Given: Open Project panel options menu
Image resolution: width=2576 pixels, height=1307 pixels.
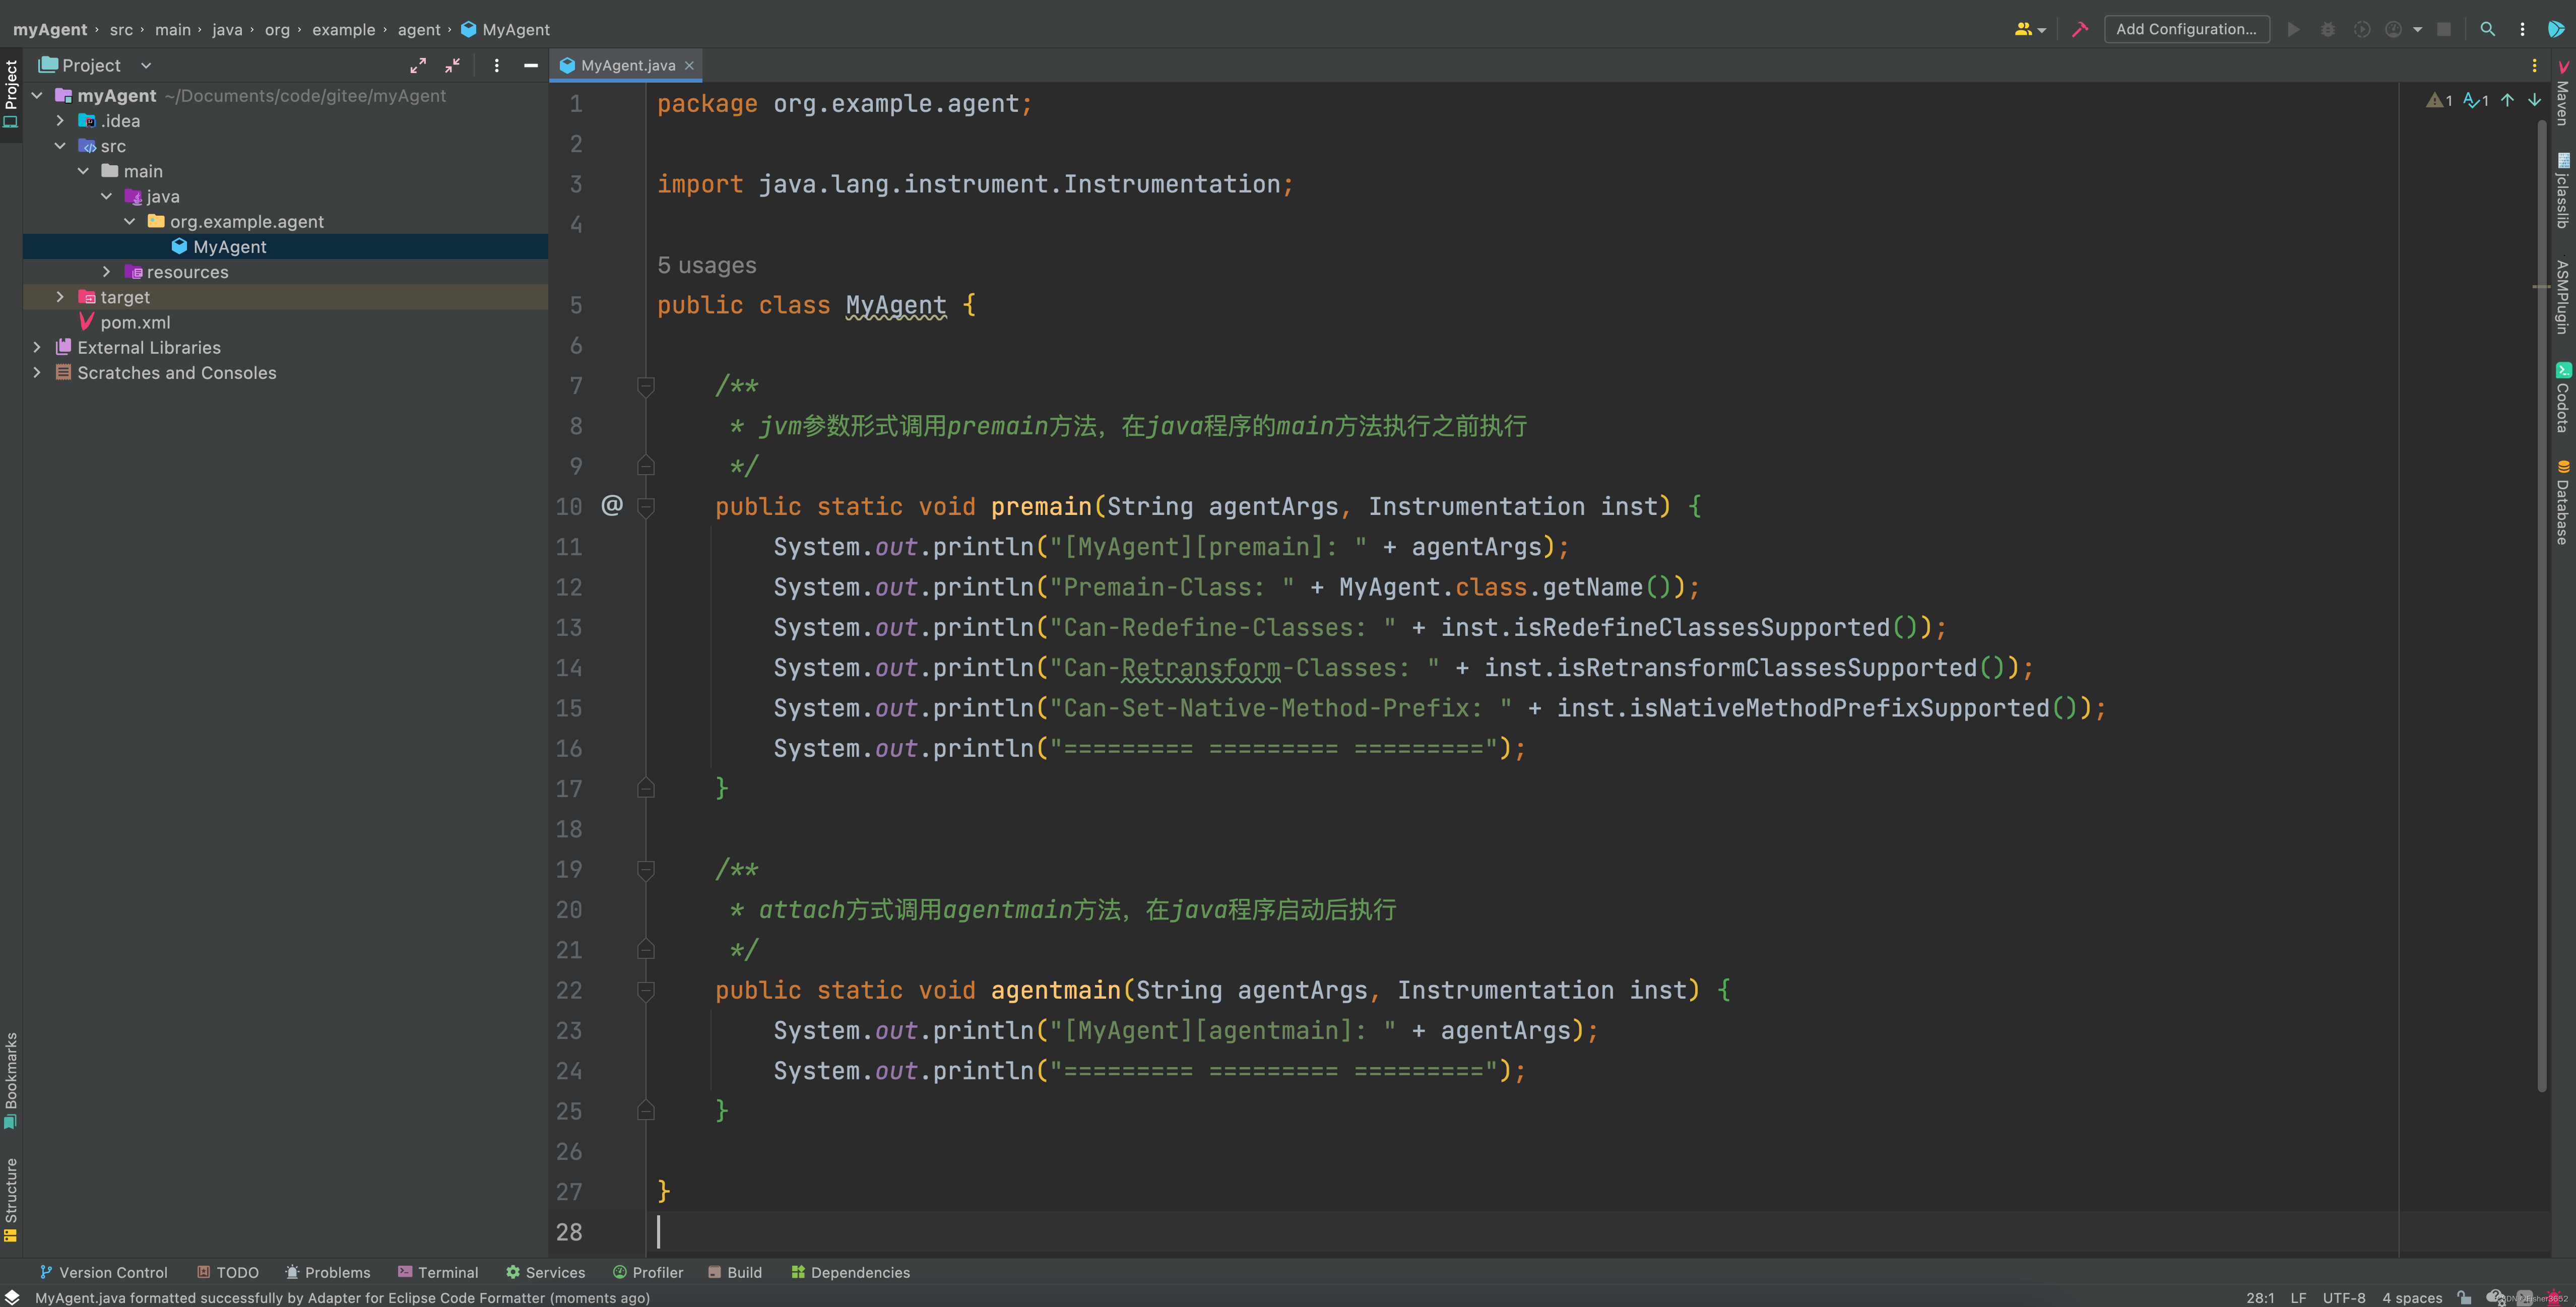Looking at the screenshot, I should click(x=497, y=65).
